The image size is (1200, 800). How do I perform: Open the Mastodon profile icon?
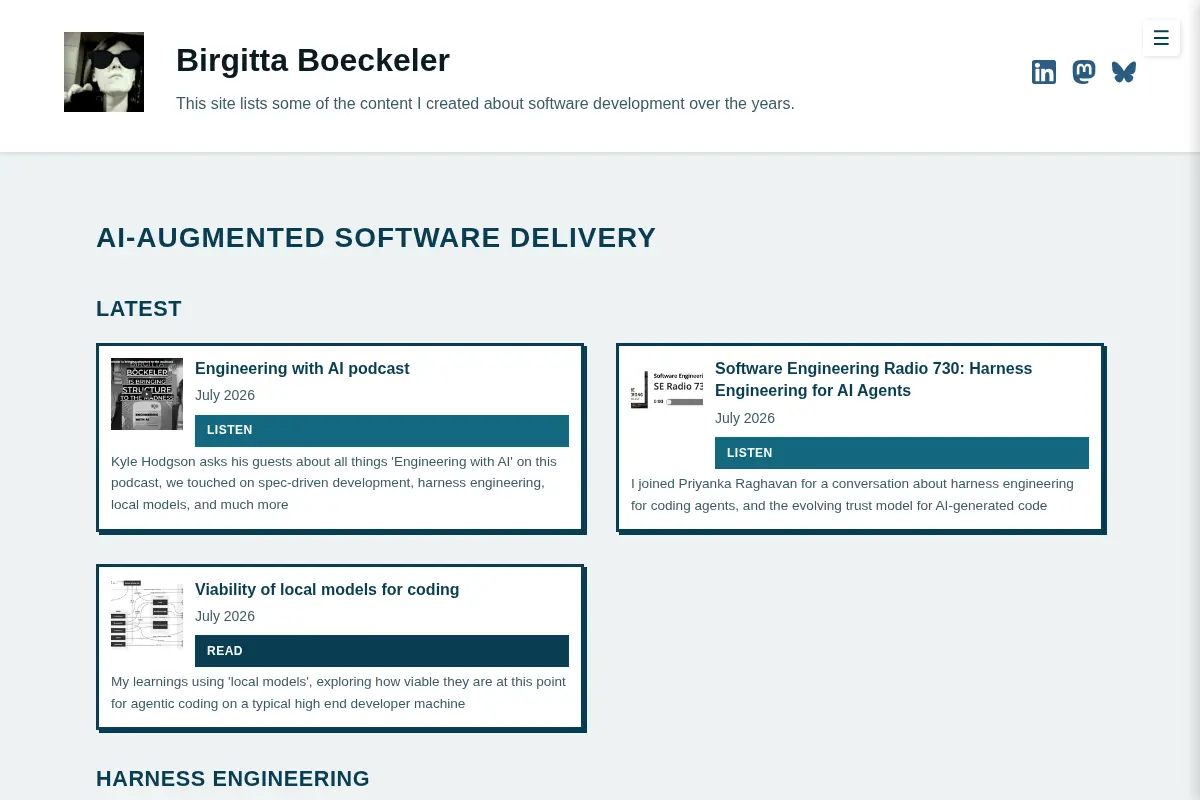pyautogui.click(x=1084, y=72)
